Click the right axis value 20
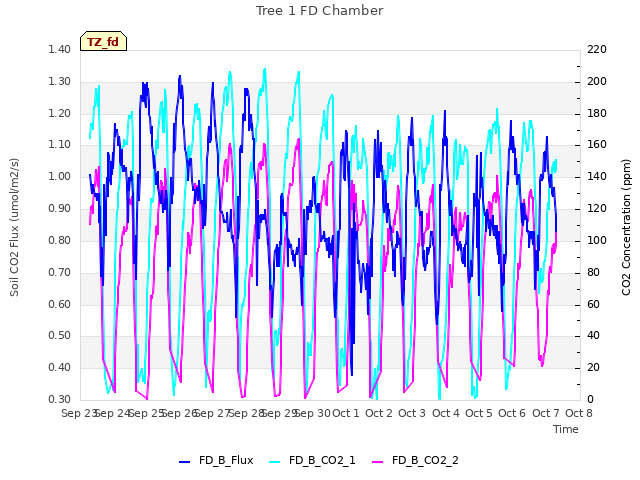Screen dimensions: 640x480 [594, 368]
